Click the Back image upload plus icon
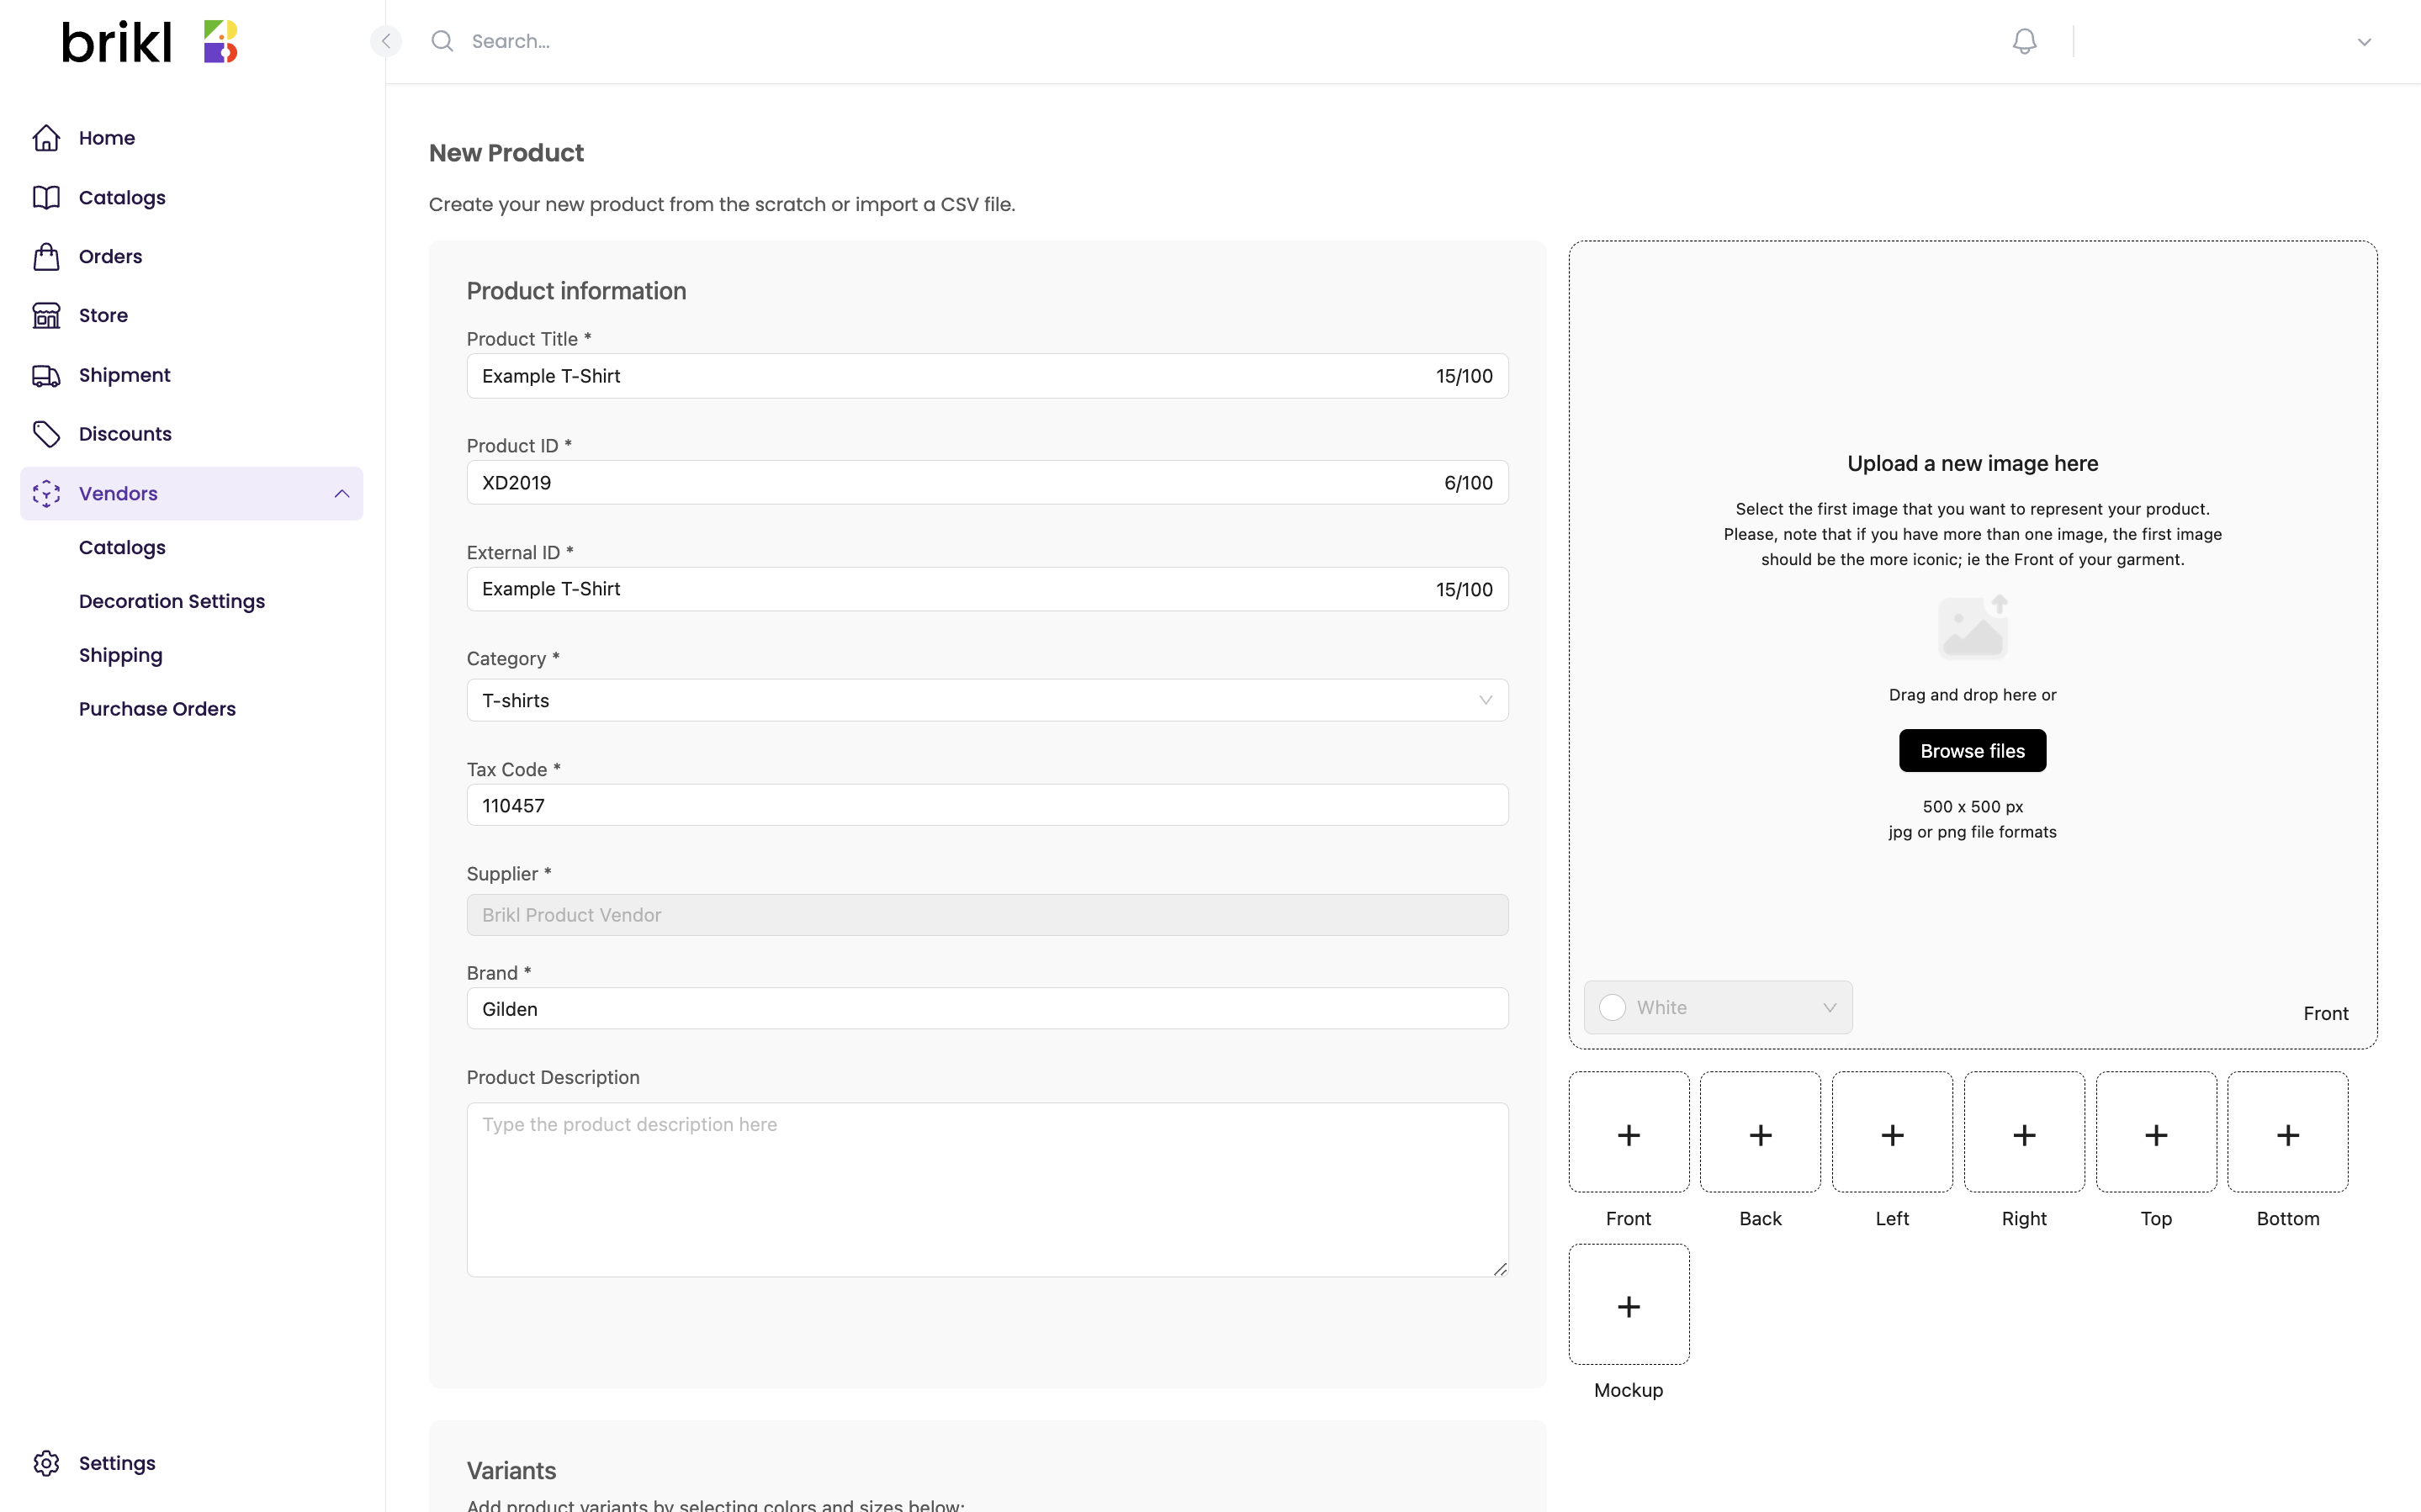 [1761, 1134]
